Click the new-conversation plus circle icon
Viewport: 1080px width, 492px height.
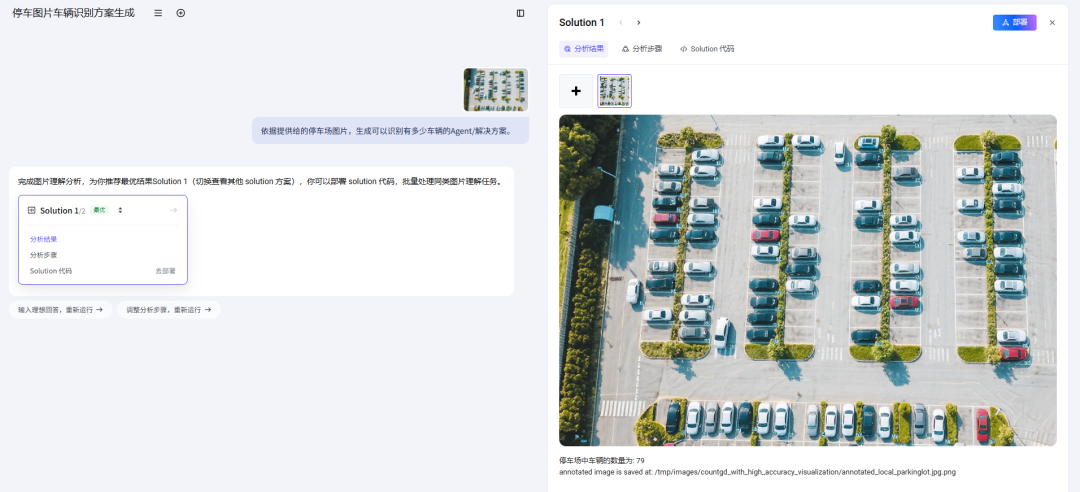coord(180,13)
